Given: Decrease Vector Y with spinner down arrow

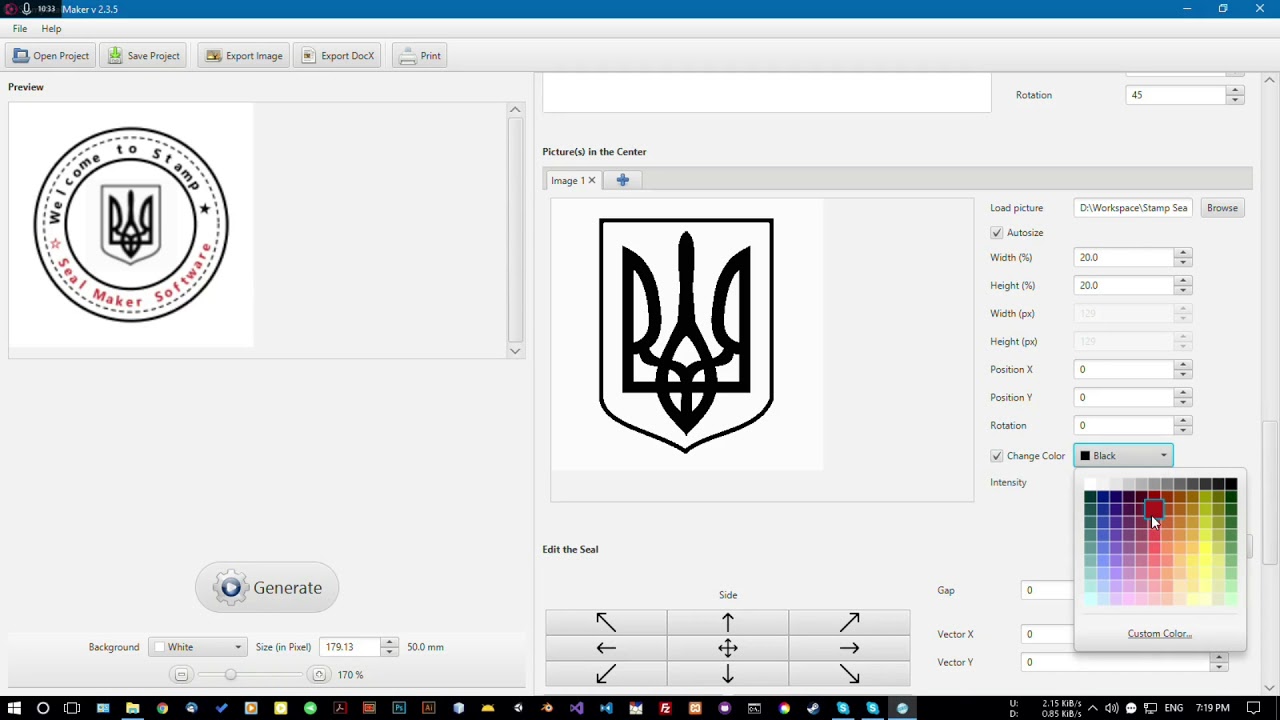Looking at the screenshot, I should pos(1218,667).
